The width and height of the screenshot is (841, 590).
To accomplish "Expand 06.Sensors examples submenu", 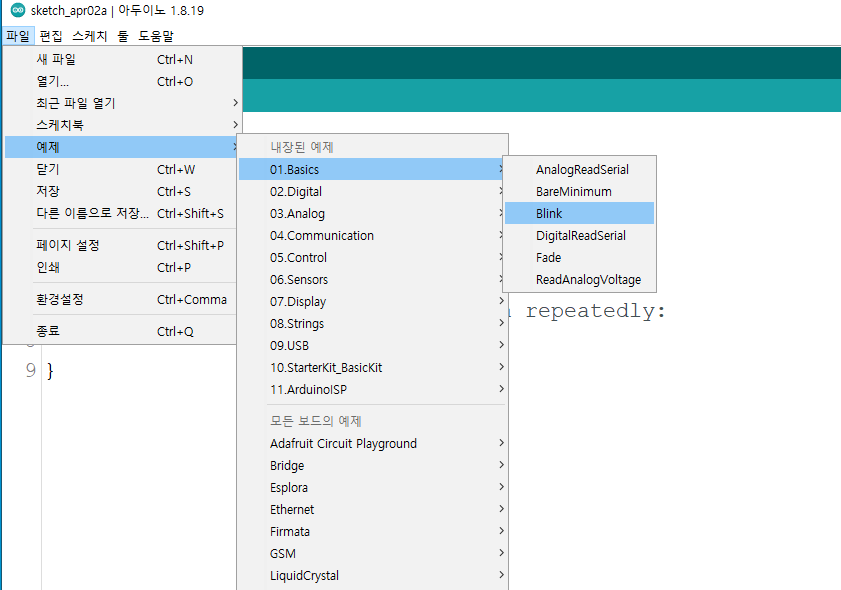I will (x=372, y=279).
